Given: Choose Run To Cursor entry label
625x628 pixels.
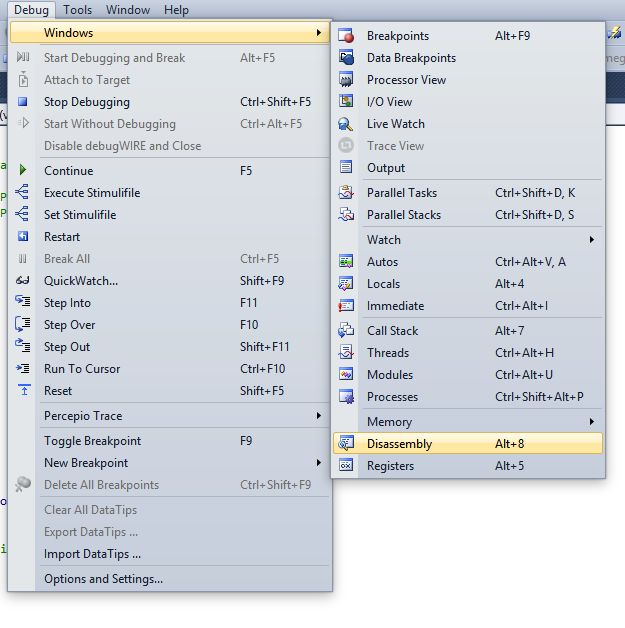Looking at the screenshot, I should tap(82, 368).
